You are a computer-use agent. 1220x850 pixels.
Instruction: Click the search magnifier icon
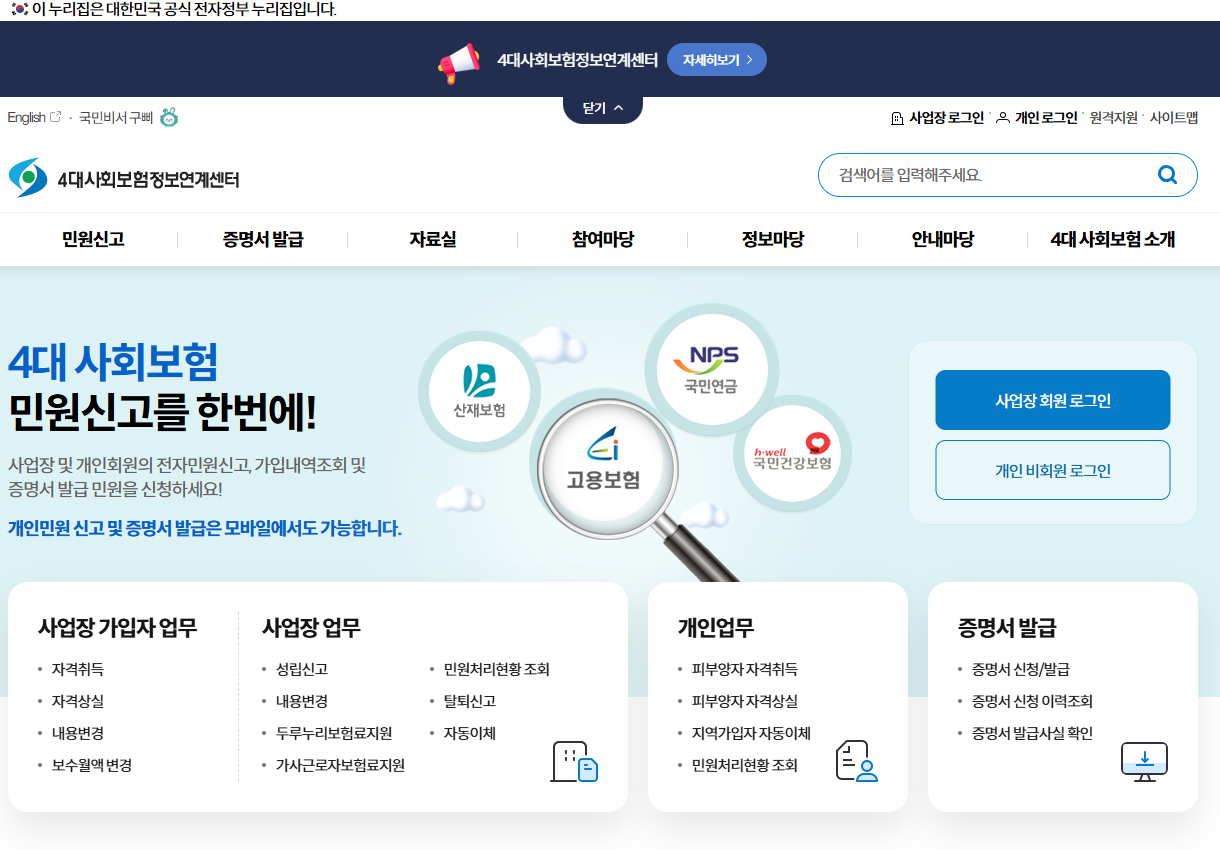1167,174
